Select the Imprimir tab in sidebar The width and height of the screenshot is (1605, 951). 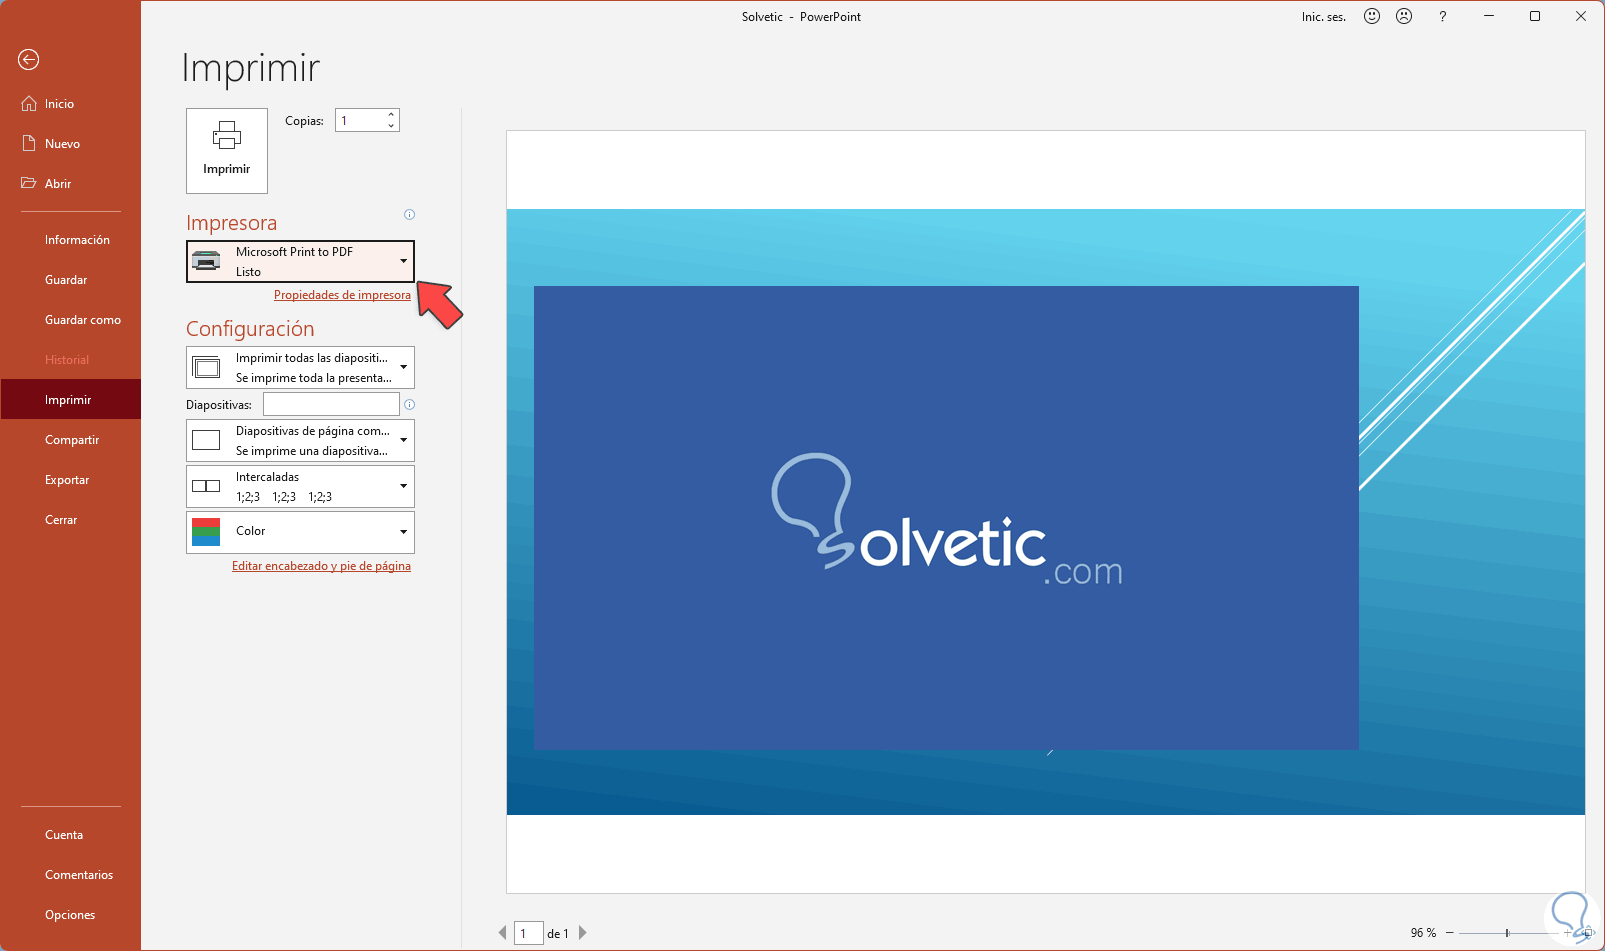coord(70,400)
